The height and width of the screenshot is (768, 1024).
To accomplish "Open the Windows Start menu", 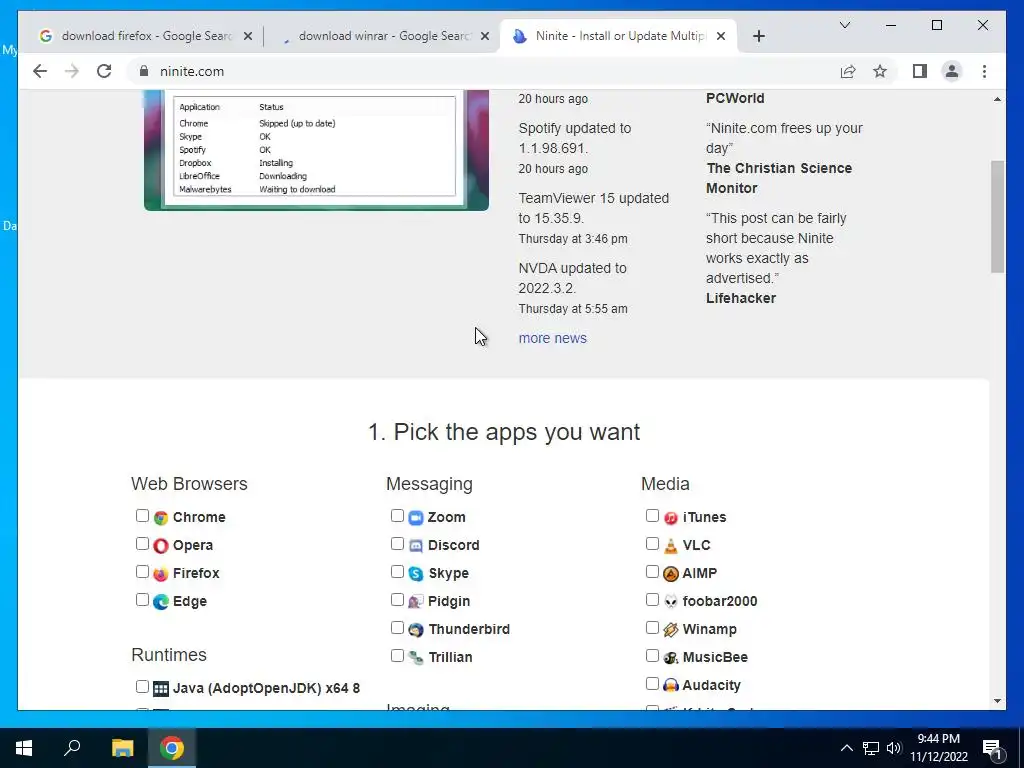I will pyautogui.click(x=24, y=748).
